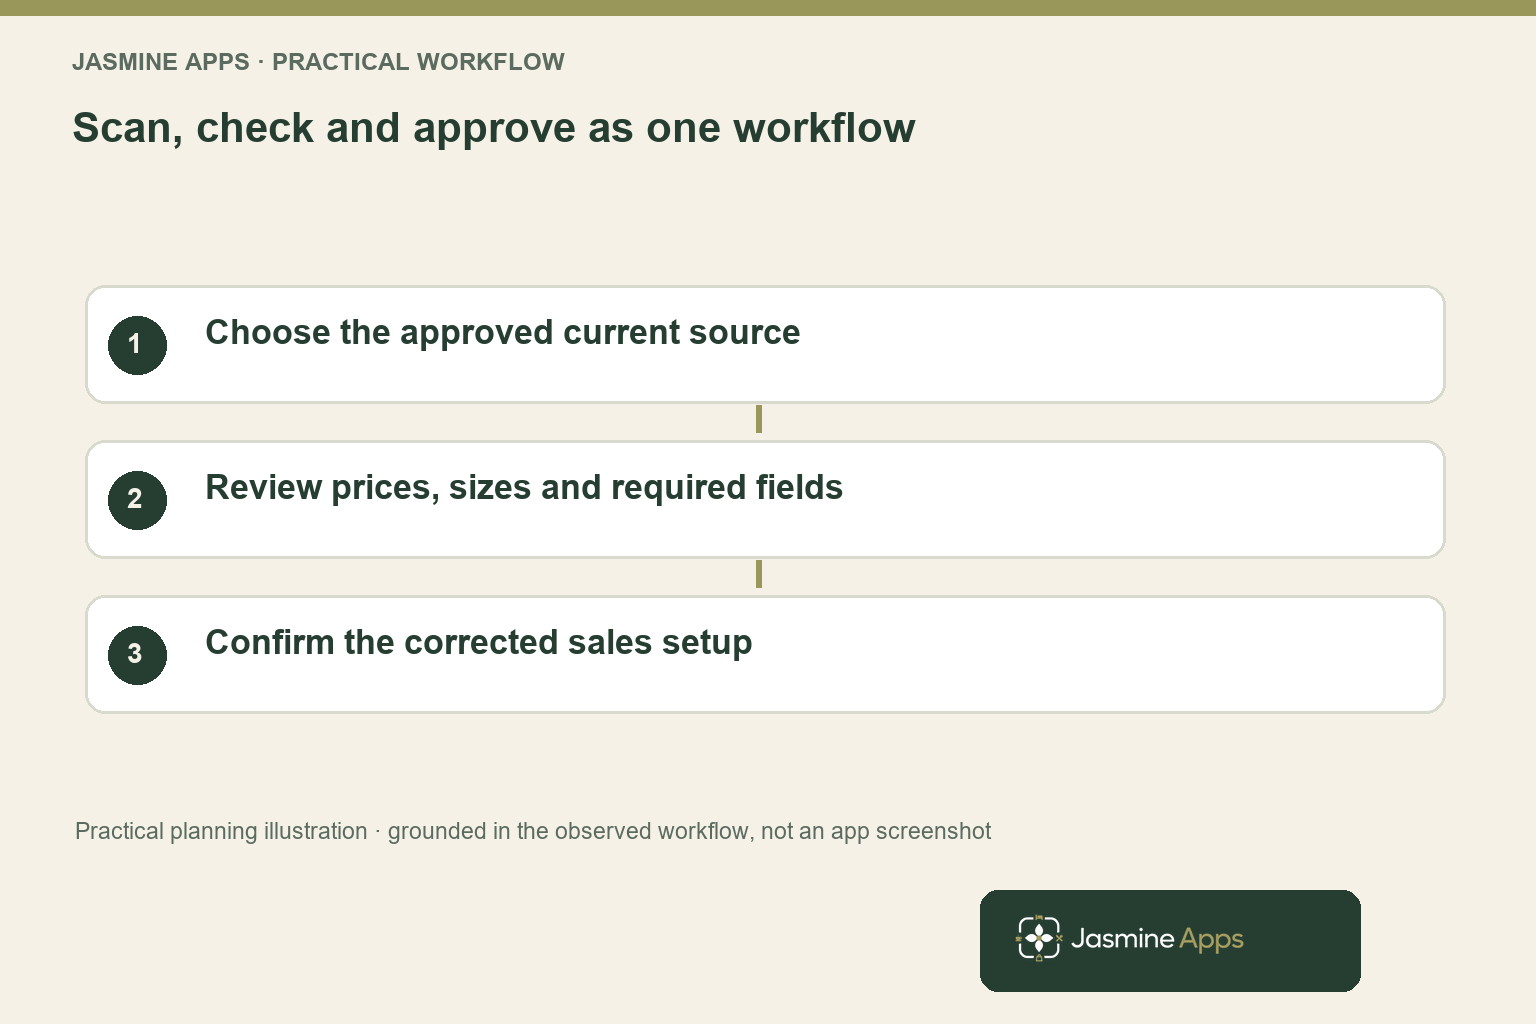Click the 'JASMINE APPS · PRACTICAL WORKFLOW' header label
The image size is (1536, 1024).
(x=318, y=62)
